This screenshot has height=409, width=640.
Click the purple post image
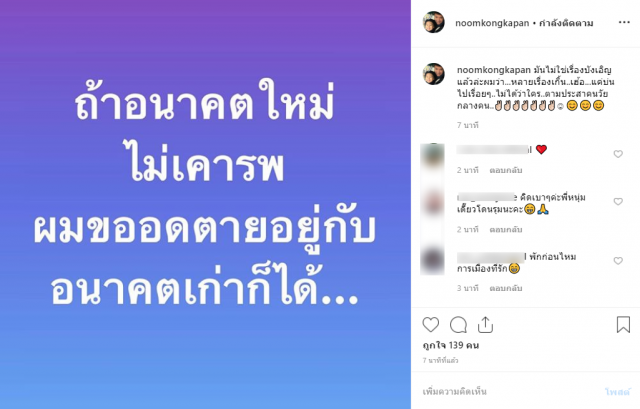pos(205,204)
